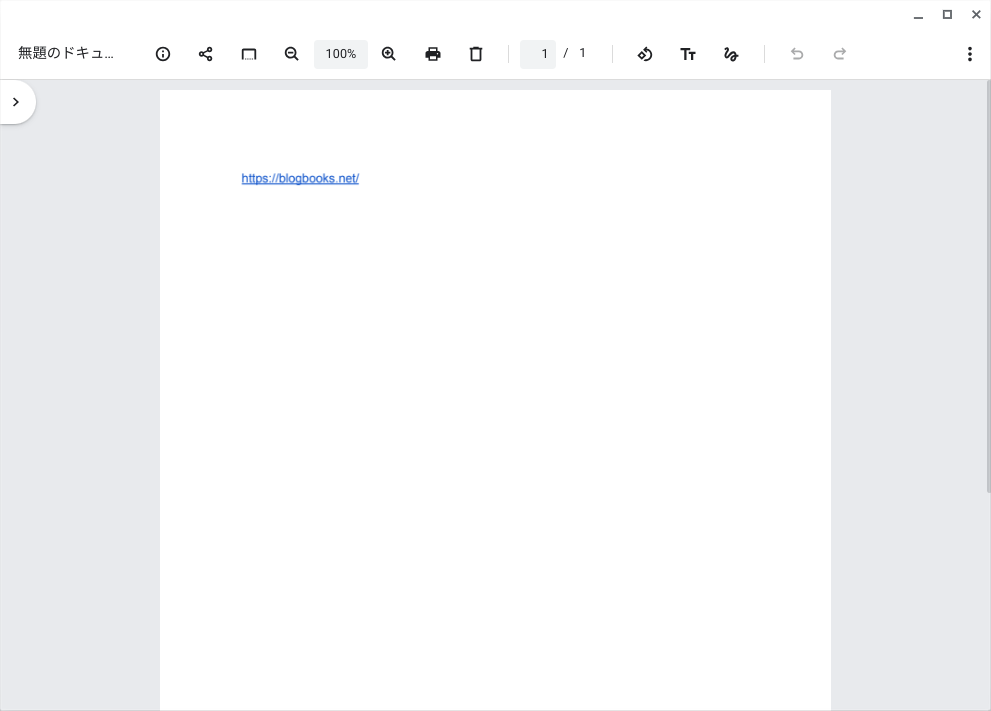Viewport: 991px width, 711px height.
Task: Rotate the page using rotate icon
Action: tap(645, 54)
